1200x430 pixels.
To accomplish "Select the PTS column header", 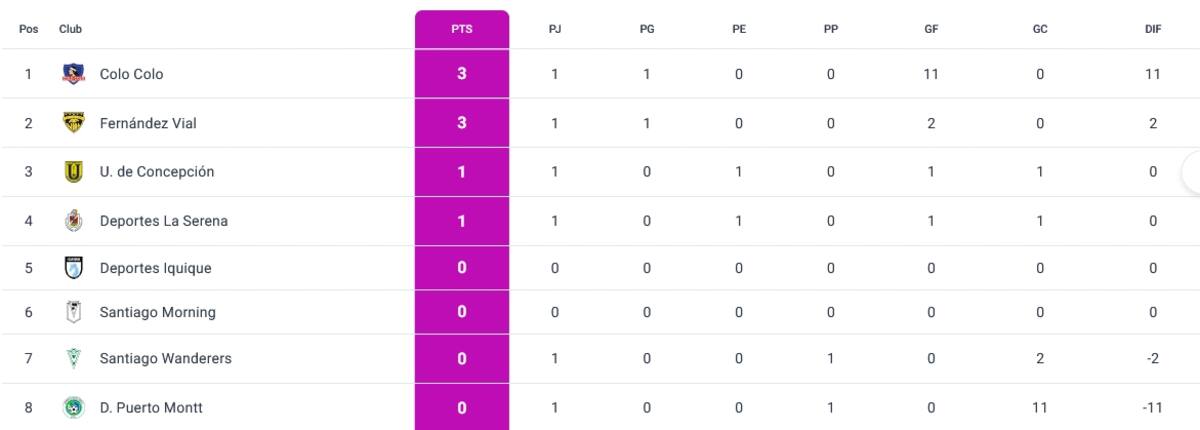I will tap(462, 29).
